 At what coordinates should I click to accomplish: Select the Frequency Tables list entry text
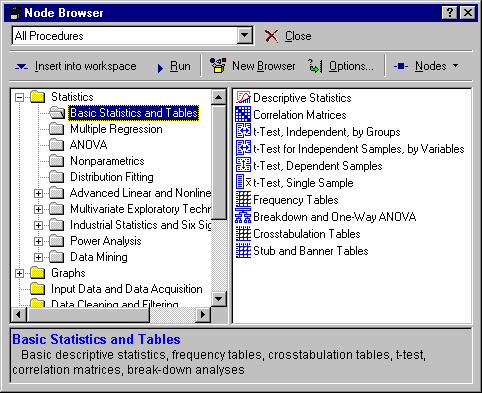[296, 200]
